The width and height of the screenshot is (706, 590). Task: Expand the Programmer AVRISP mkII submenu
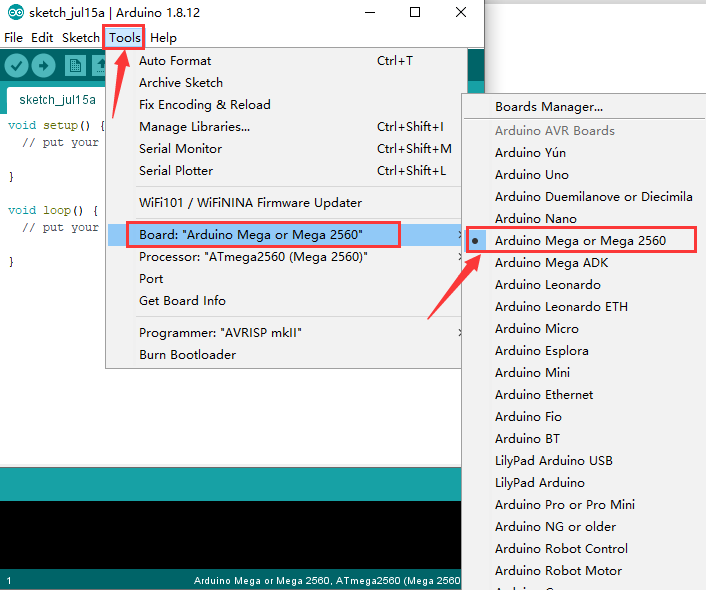tap(287, 333)
